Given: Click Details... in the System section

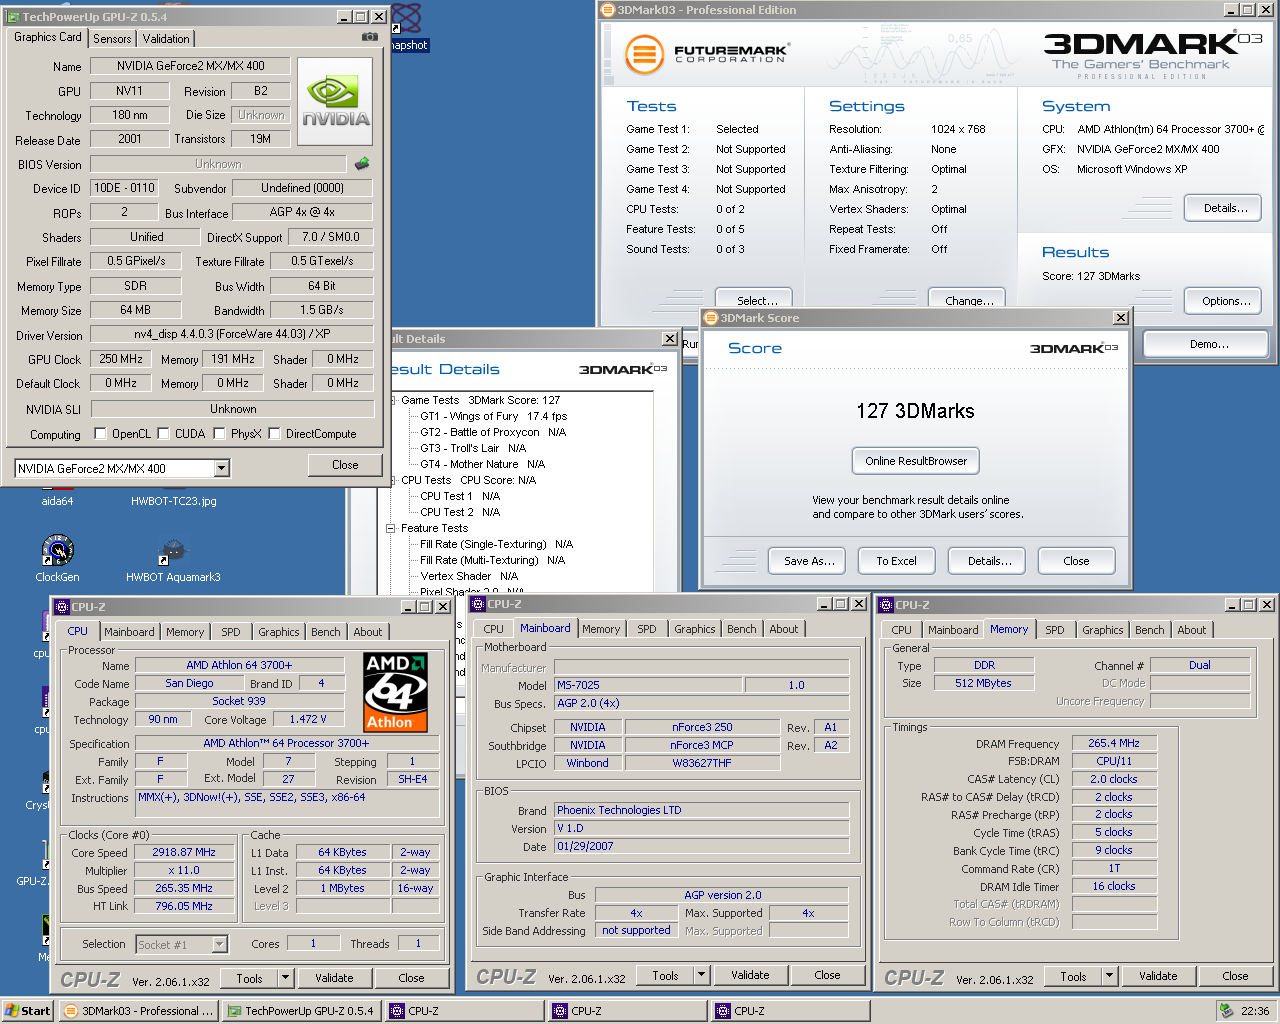Looking at the screenshot, I should 1224,208.
